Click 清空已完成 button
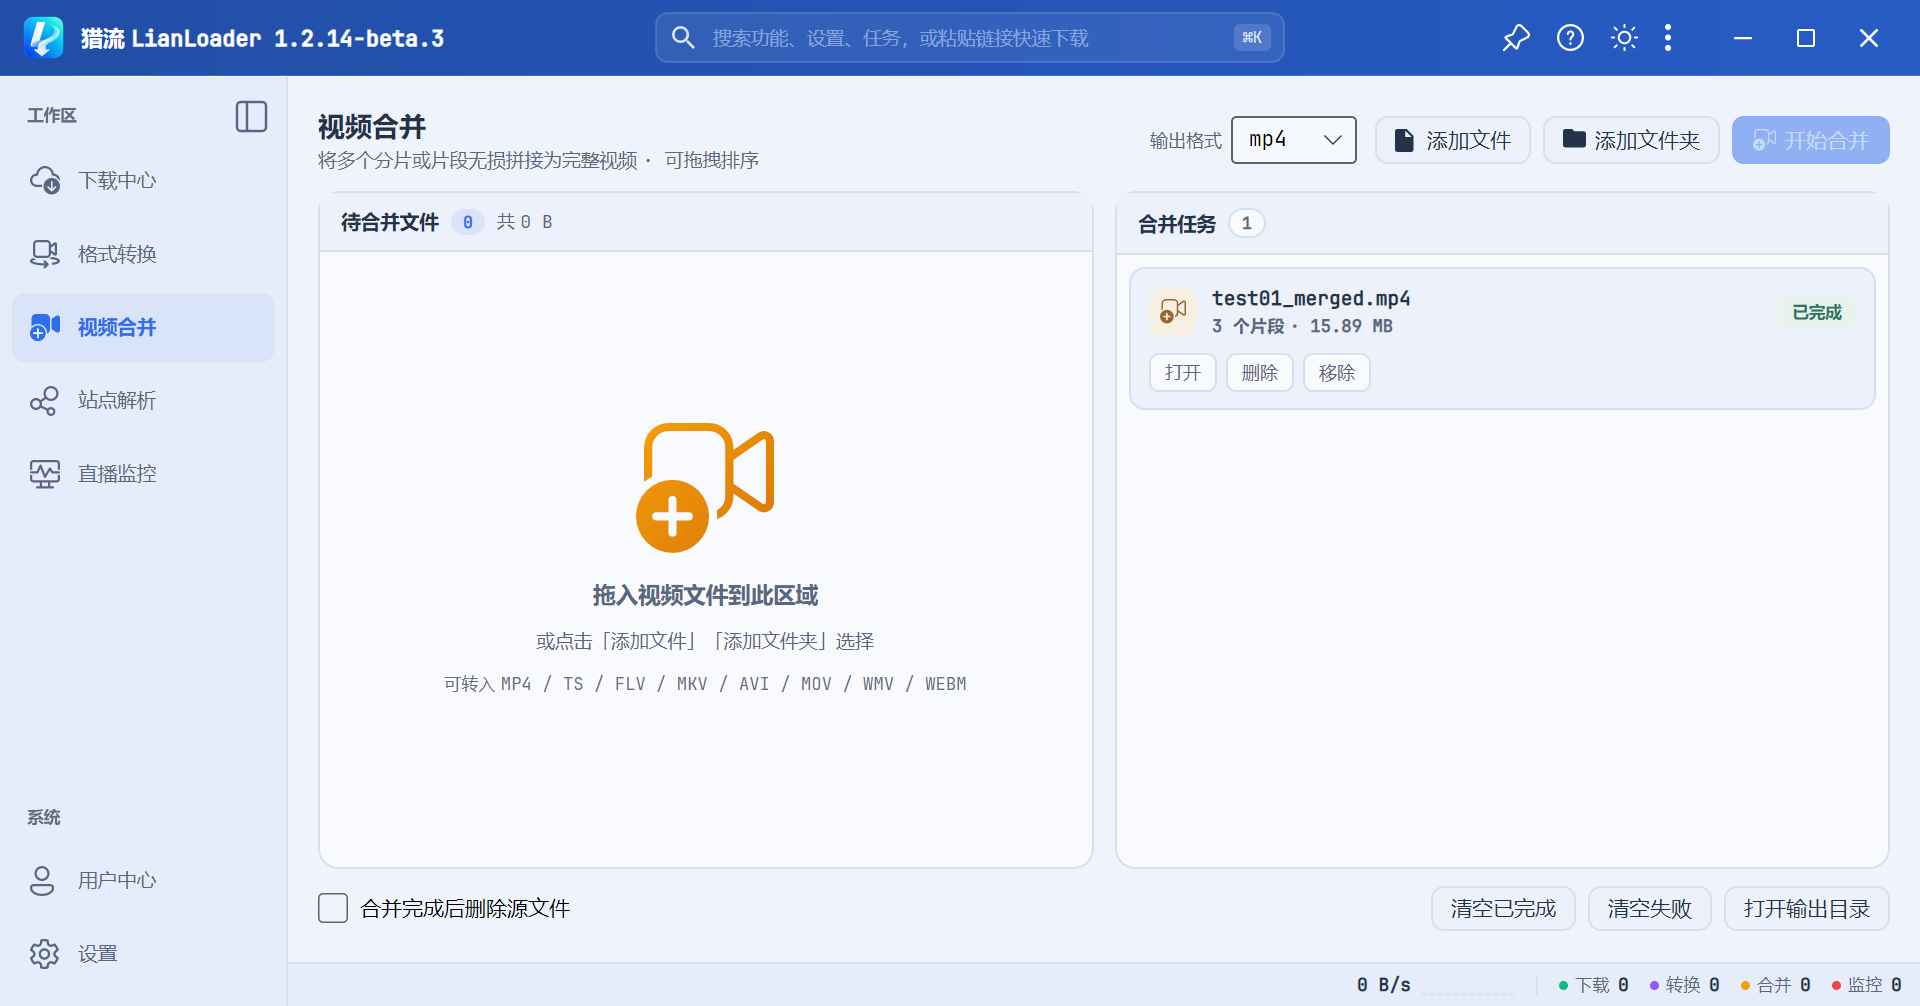The image size is (1920, 1006). point(1503,908)
